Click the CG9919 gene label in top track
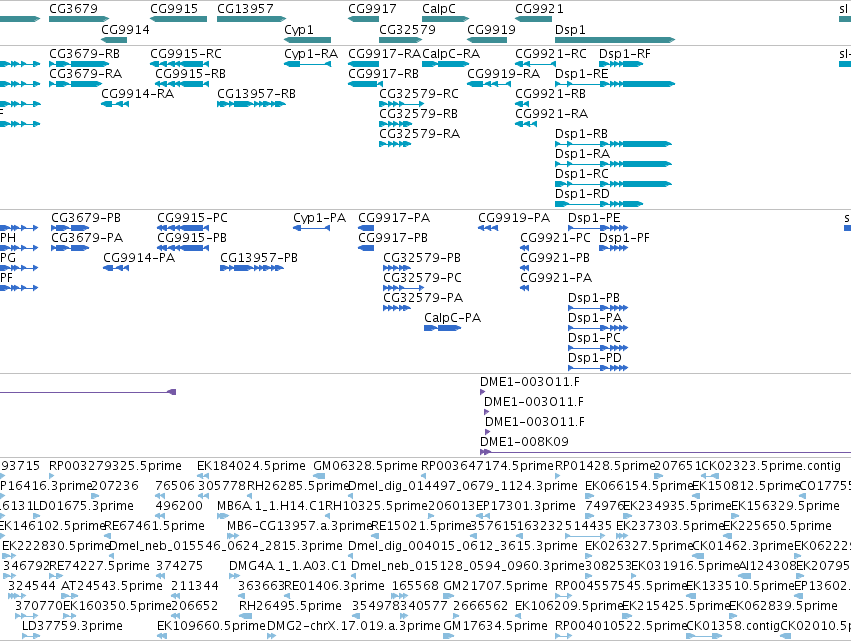The image size is (851, 641). [491, 29]
